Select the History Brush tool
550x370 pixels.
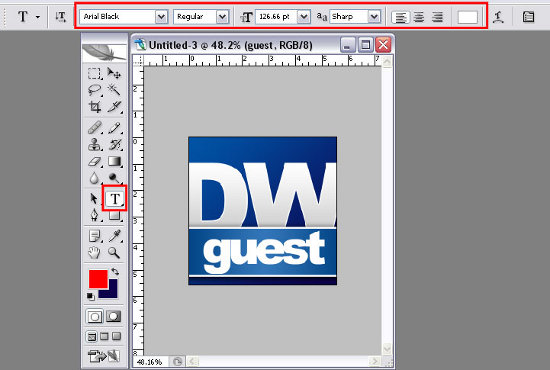[x=114, y=144]
